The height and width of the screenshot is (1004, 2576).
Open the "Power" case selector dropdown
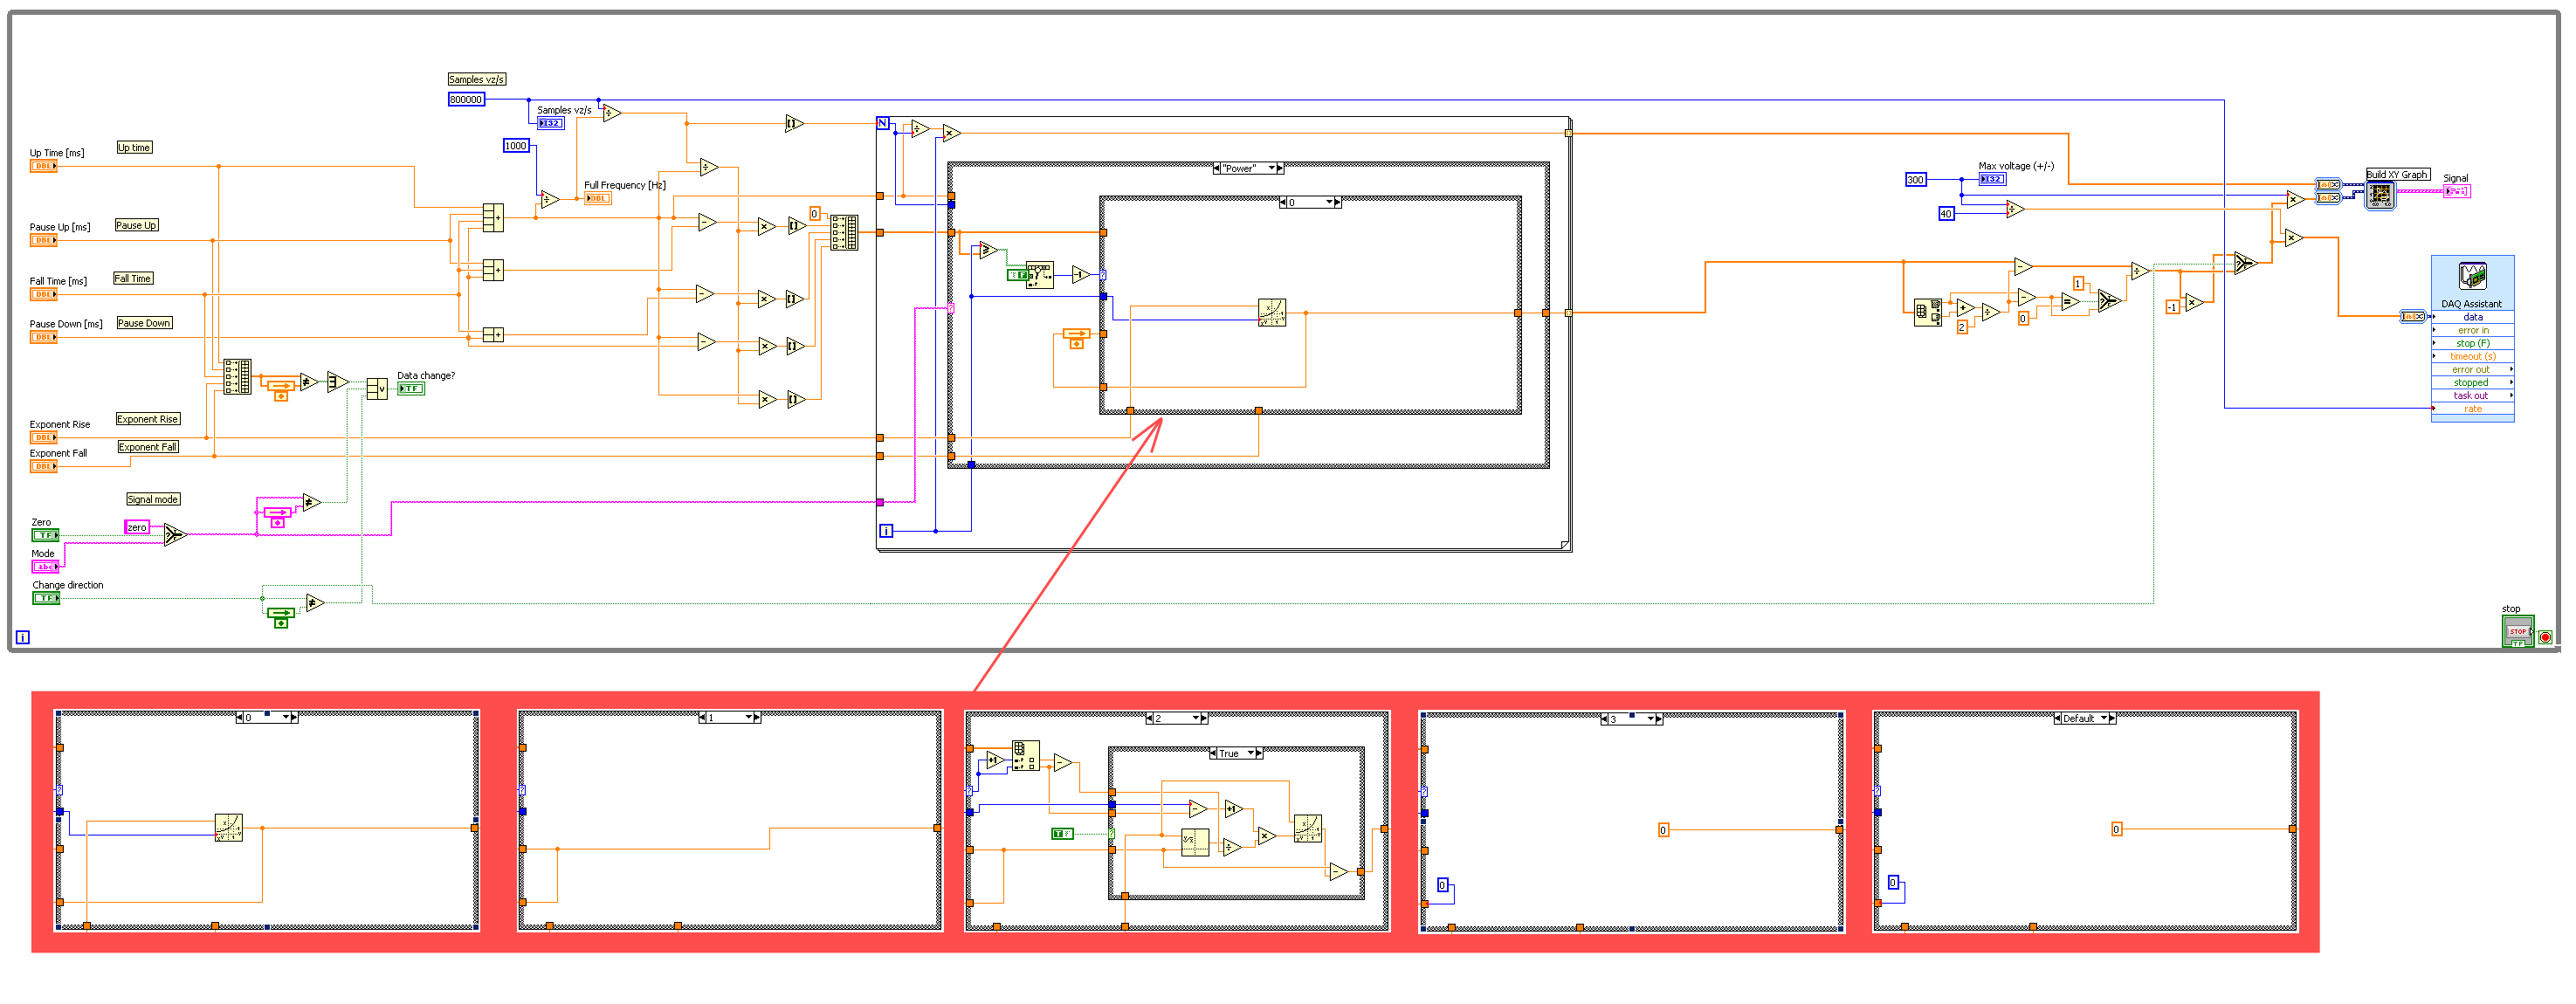(1247, 168)
